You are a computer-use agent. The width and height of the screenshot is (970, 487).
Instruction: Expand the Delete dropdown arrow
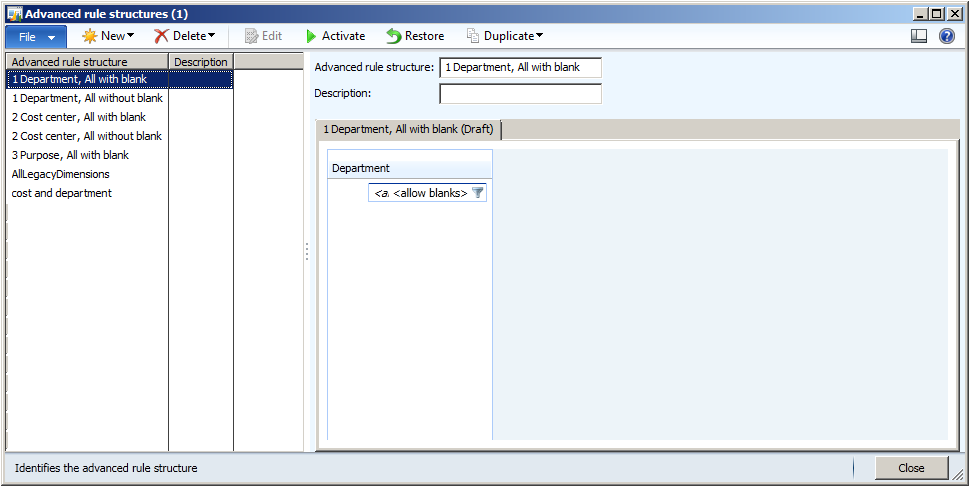[212, 35]
